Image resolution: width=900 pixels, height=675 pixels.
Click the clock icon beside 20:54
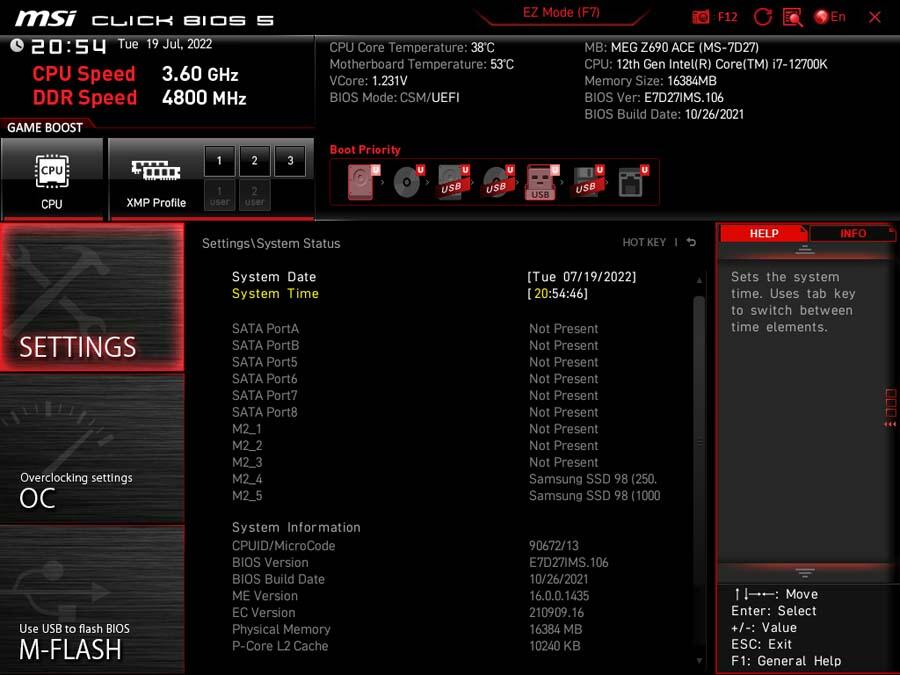click(x=17, y=45)
